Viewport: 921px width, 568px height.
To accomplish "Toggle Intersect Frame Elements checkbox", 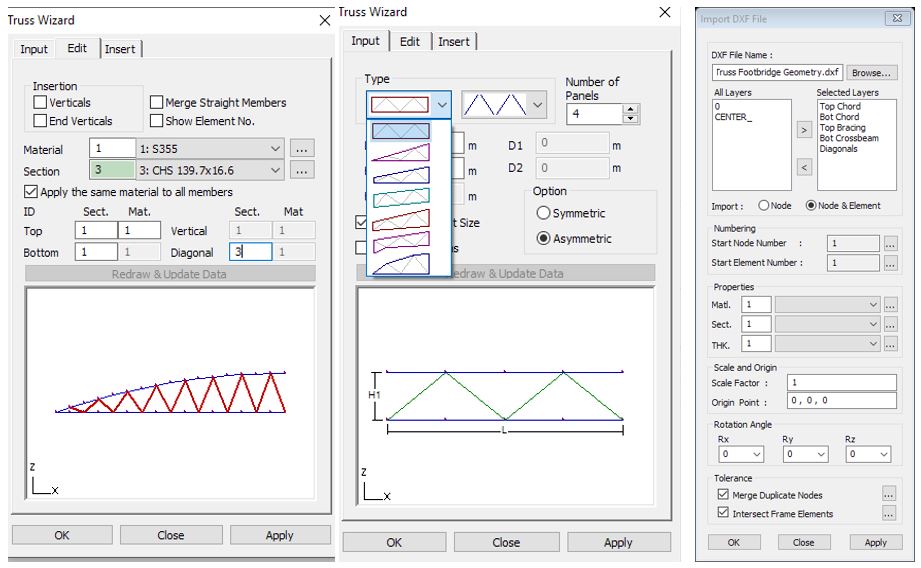I will pos(723,512).
